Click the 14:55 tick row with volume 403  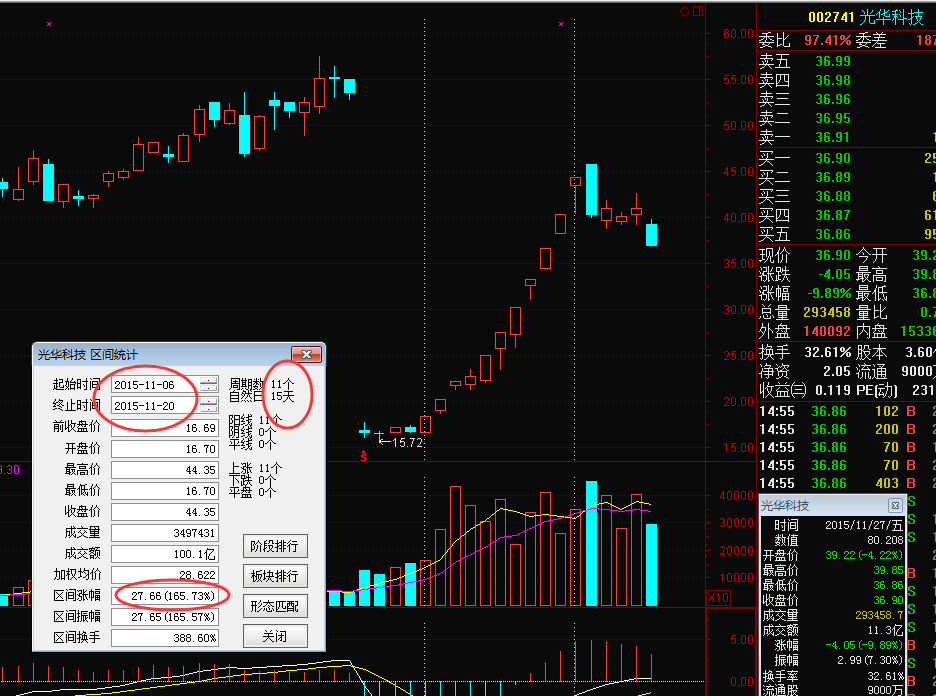pos(846,483)
